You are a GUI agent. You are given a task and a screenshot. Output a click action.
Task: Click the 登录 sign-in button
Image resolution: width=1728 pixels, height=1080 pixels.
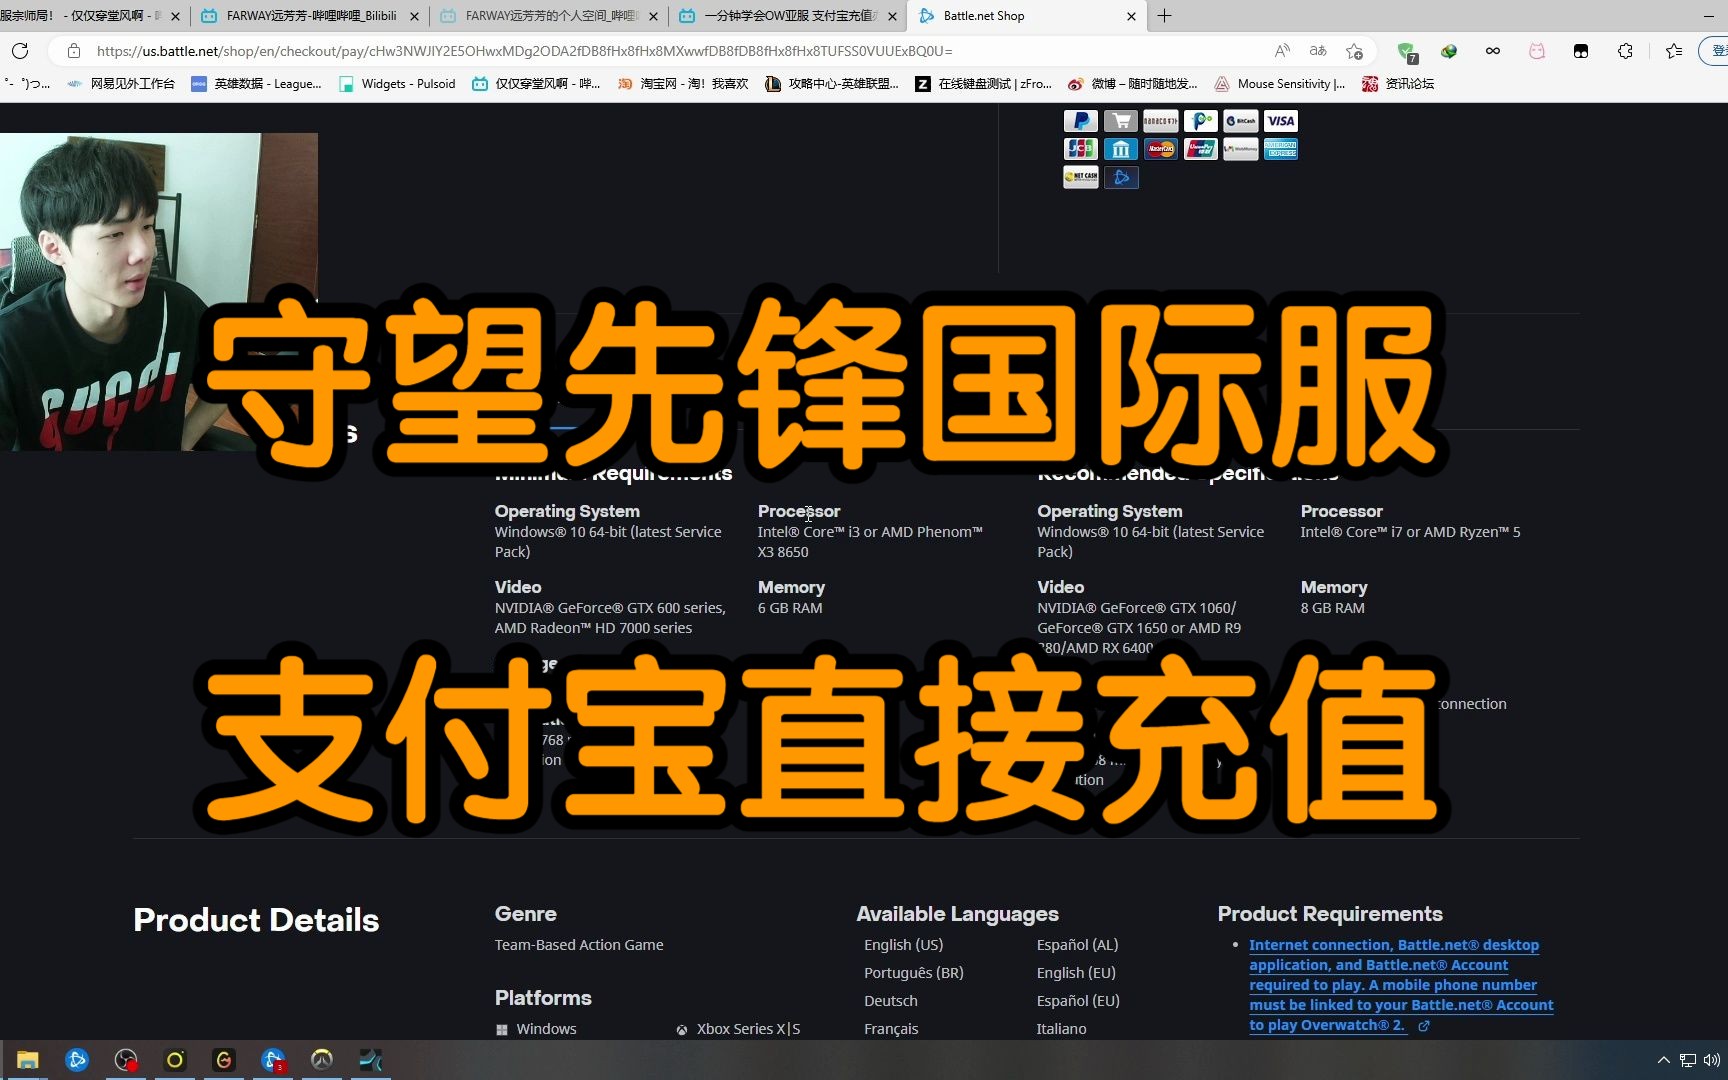(x=1715, y=51)
